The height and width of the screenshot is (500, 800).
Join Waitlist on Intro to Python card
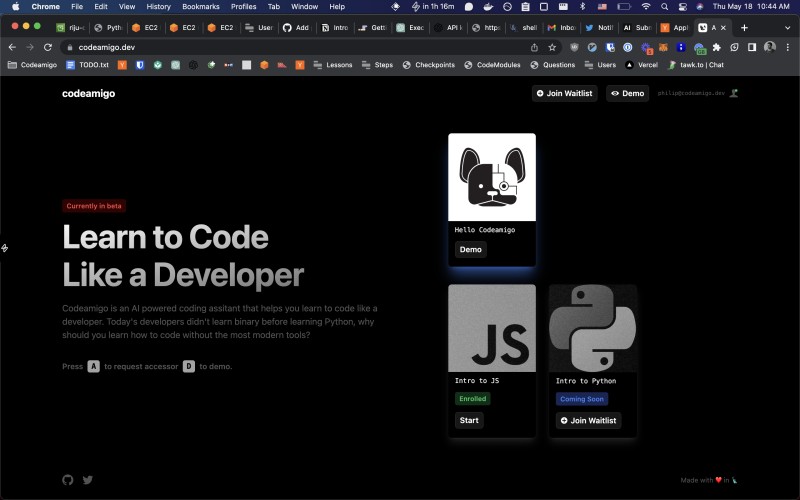[588, 420]
